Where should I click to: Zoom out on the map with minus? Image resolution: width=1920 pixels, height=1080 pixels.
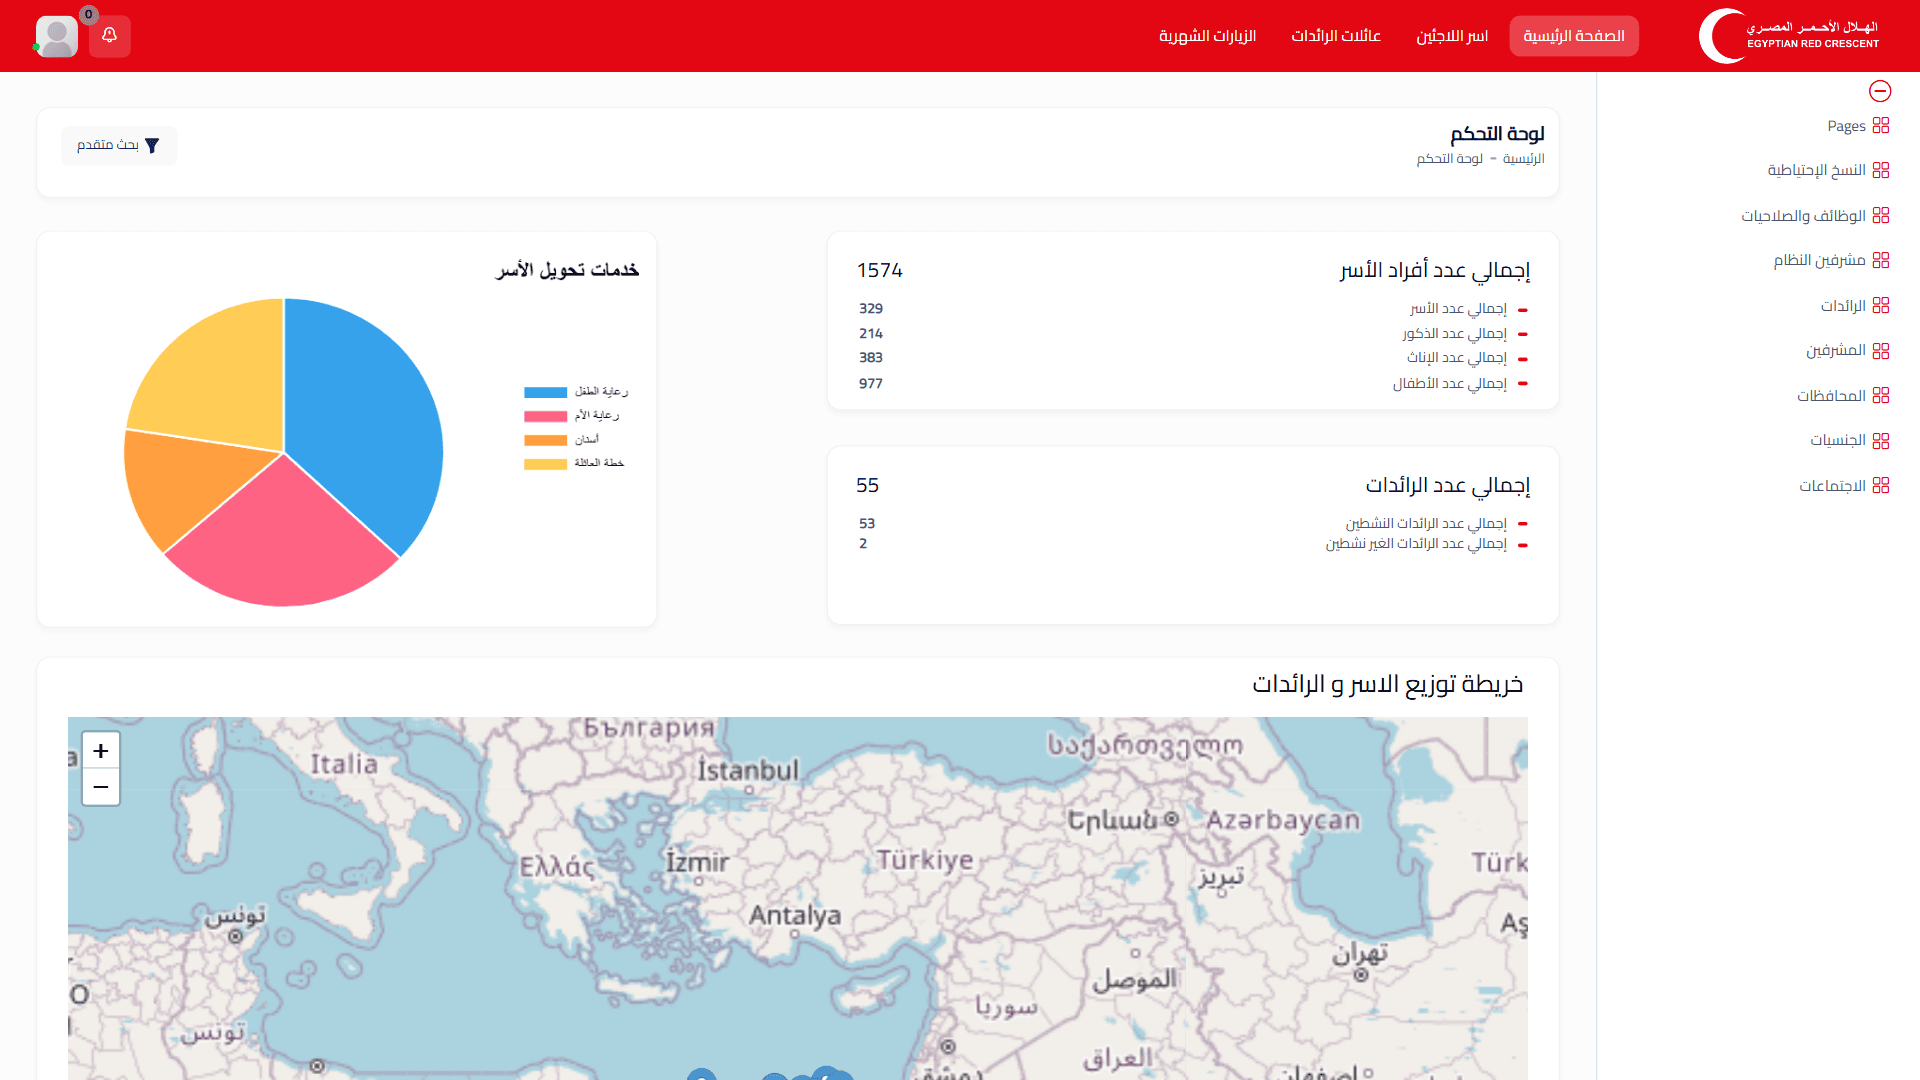click(101, 787)
